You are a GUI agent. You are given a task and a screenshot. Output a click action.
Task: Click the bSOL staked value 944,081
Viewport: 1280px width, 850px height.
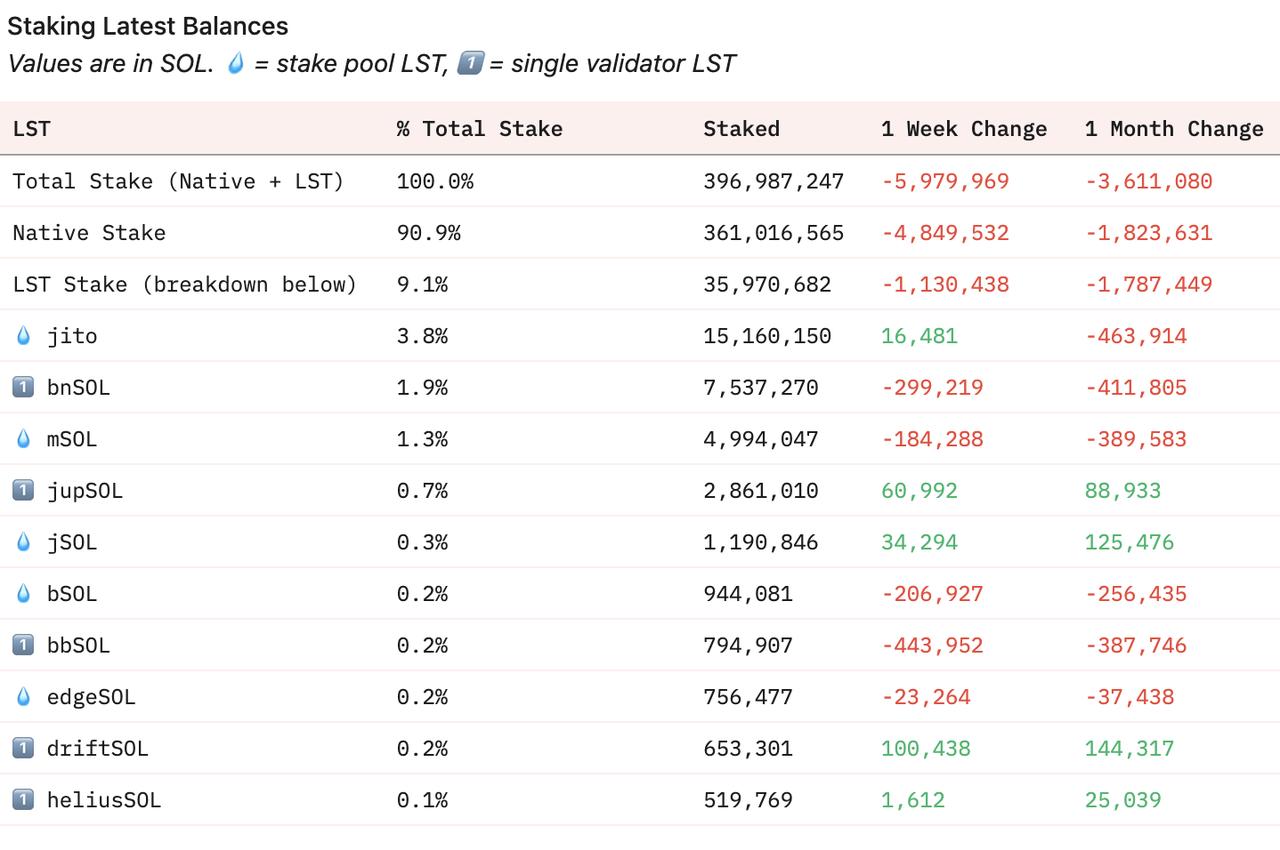click(x=748, y=594)
